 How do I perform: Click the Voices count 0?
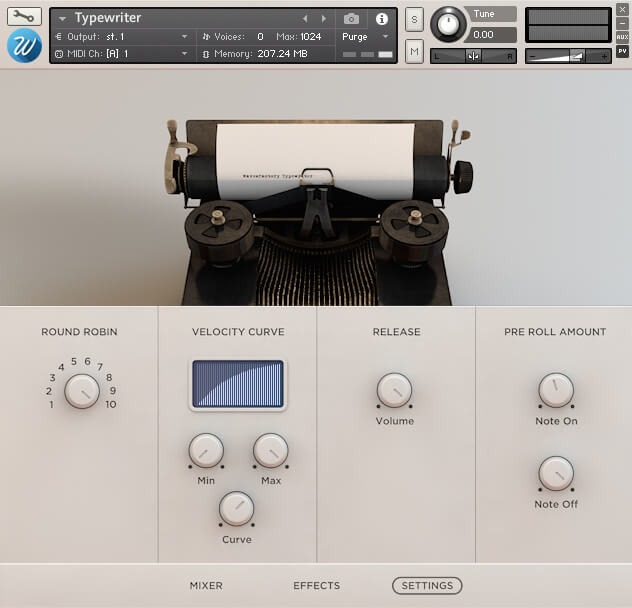click(260, 37)
